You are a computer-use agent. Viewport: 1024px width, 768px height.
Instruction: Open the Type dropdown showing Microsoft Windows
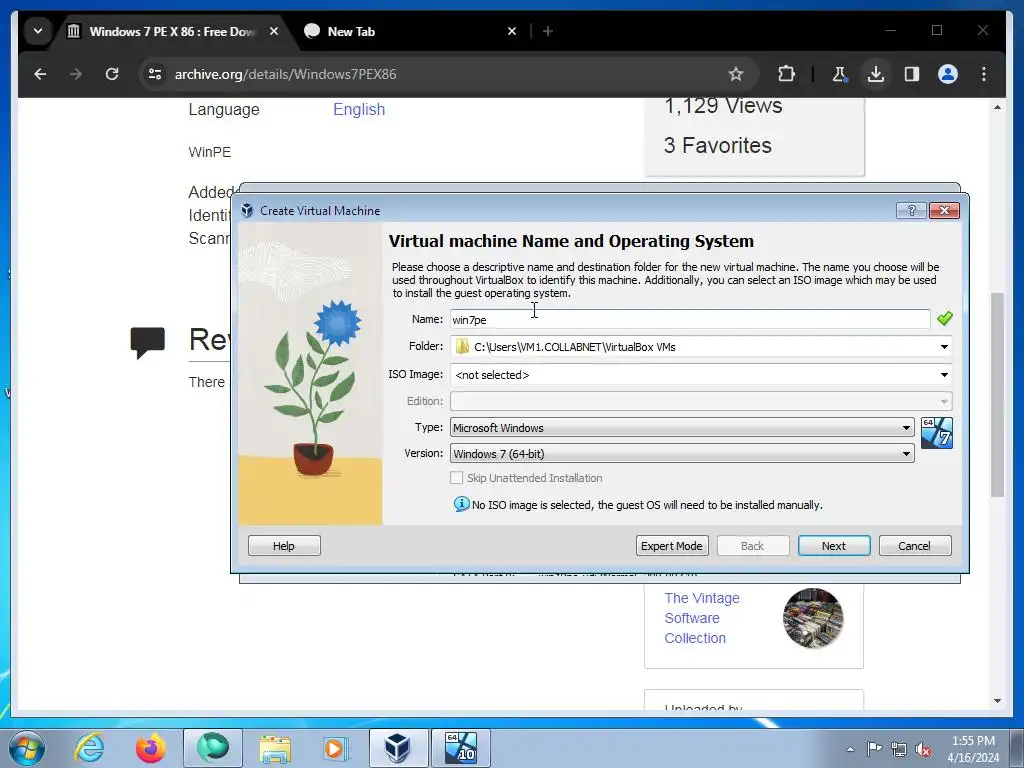pyautogui.click(x=682, y=428)
